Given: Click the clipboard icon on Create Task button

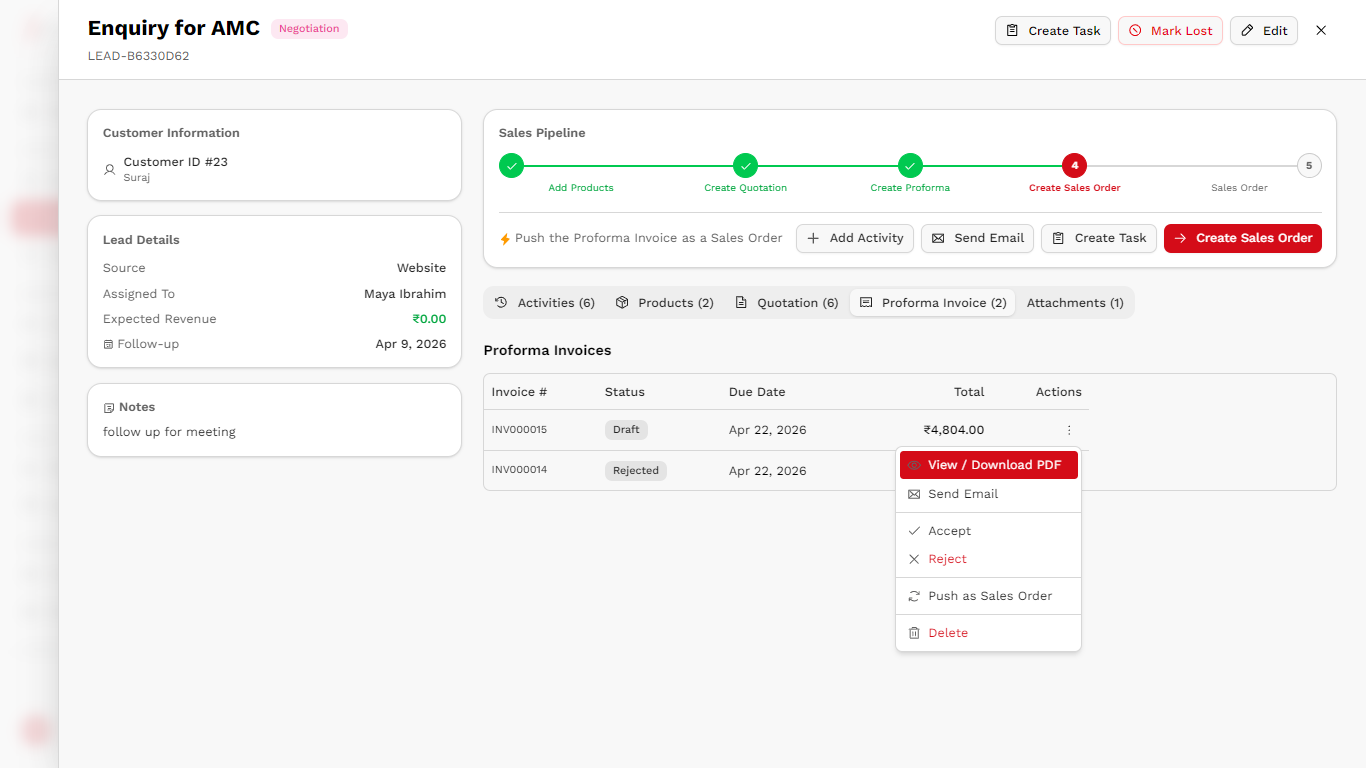Looking at the screenshot, I should tap(1057, 238).
